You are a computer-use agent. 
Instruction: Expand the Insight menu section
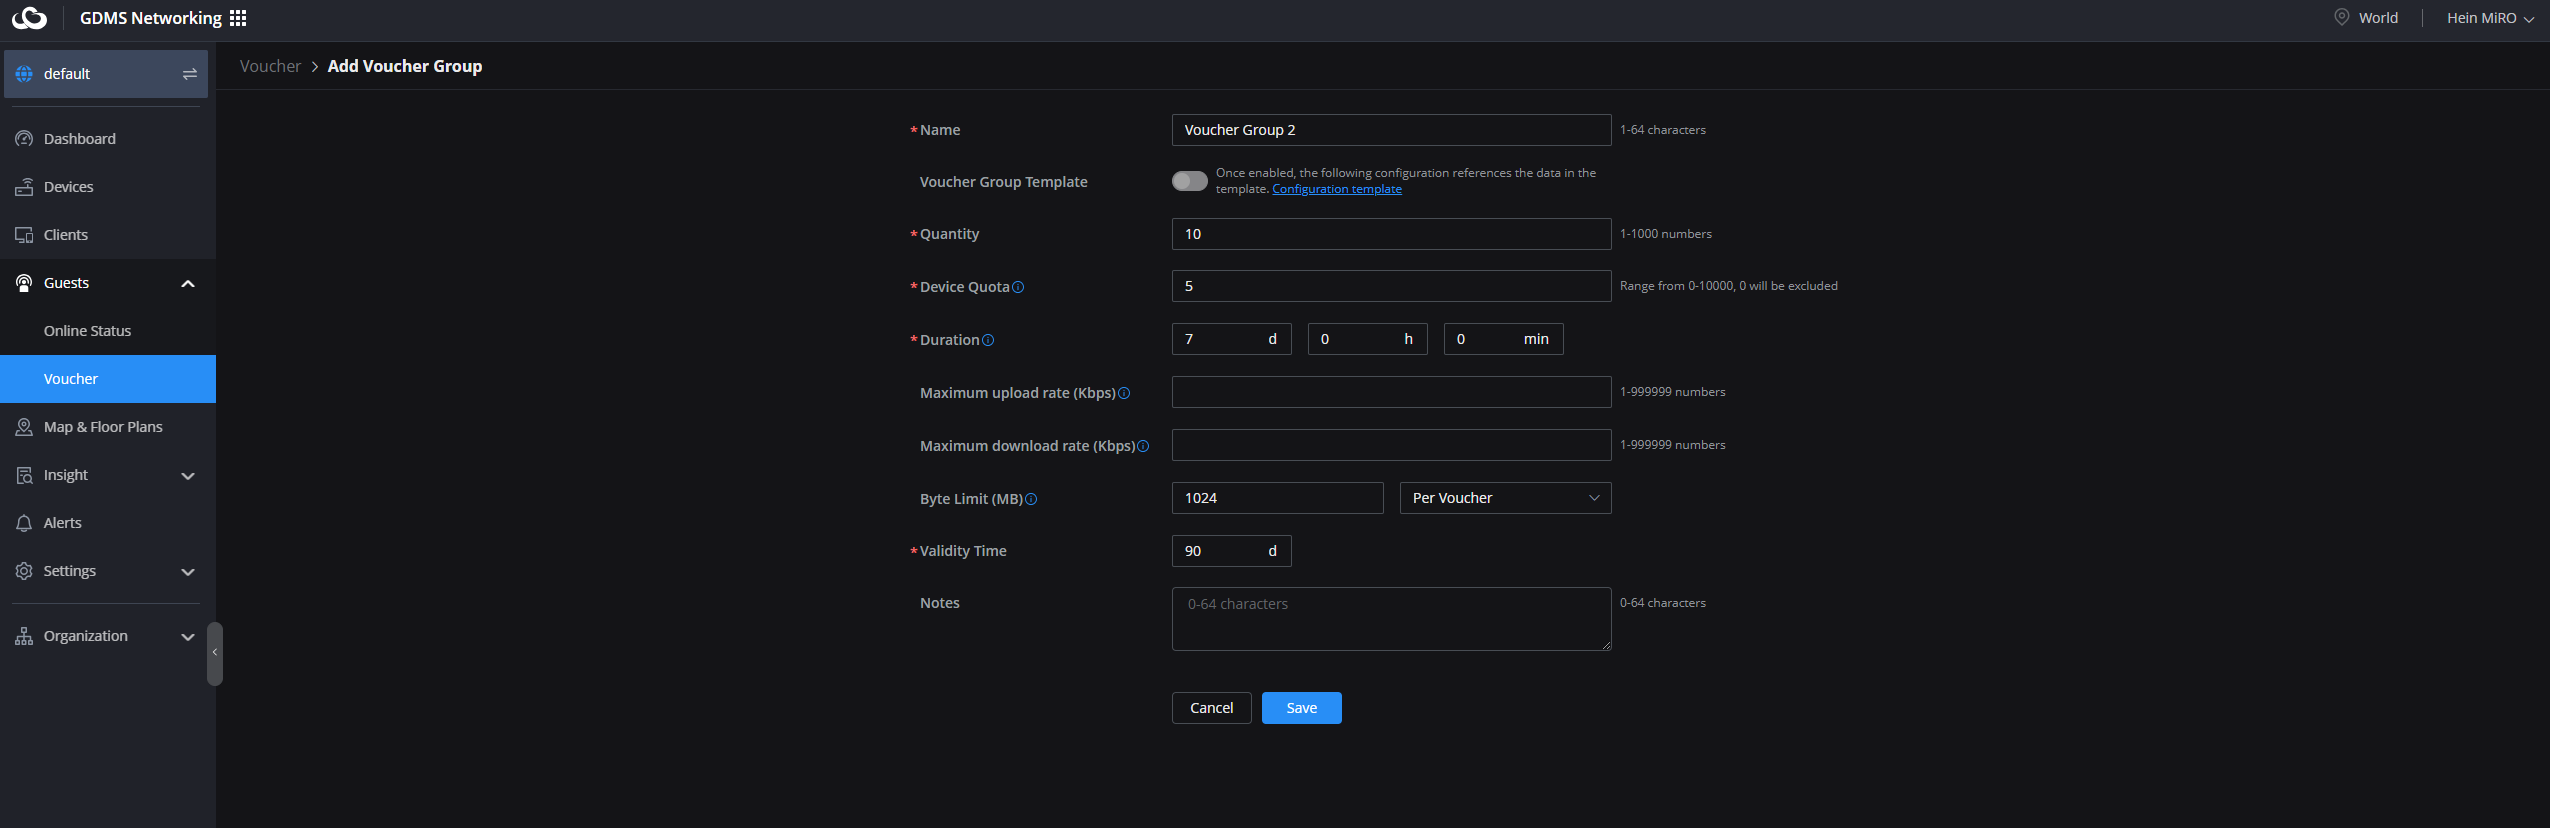[107, 475]
